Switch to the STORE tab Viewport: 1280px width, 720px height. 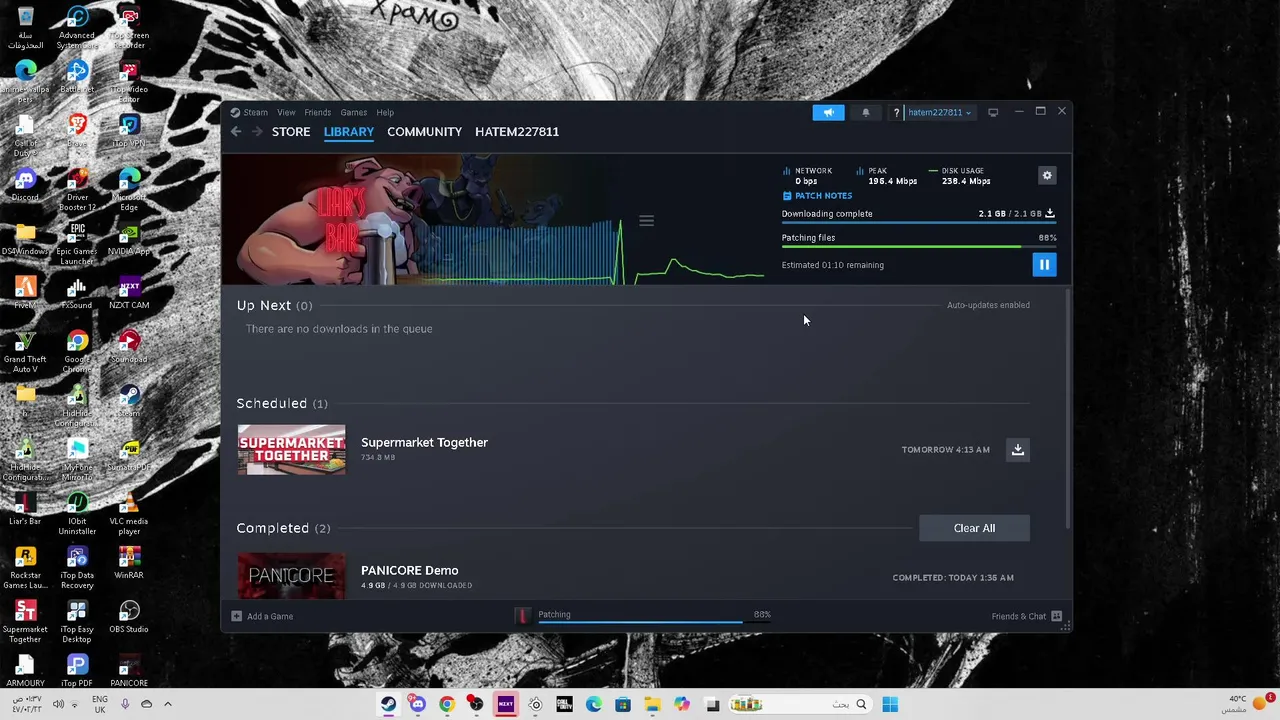click(291, 132)
